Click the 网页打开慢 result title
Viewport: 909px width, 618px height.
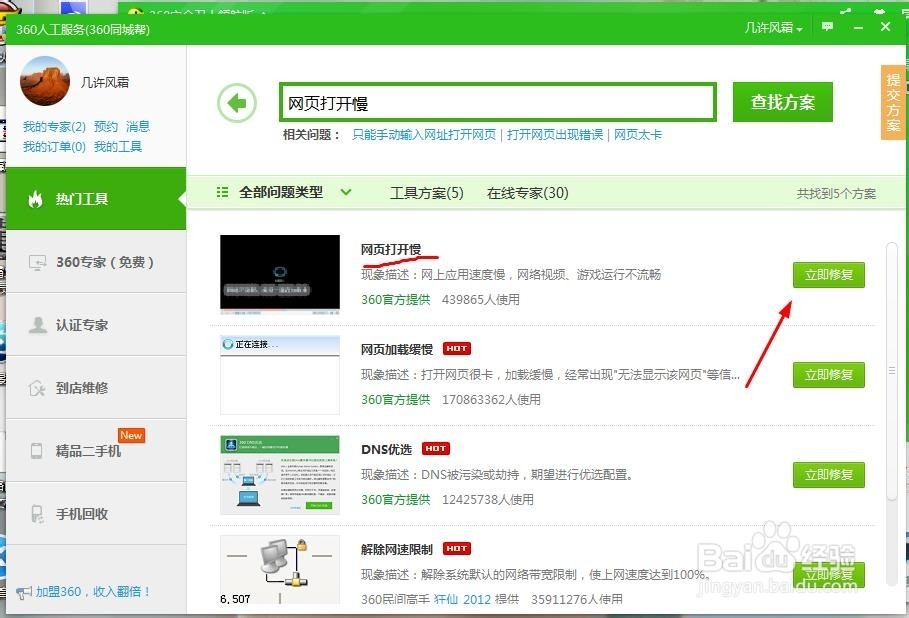pos(391,249)
